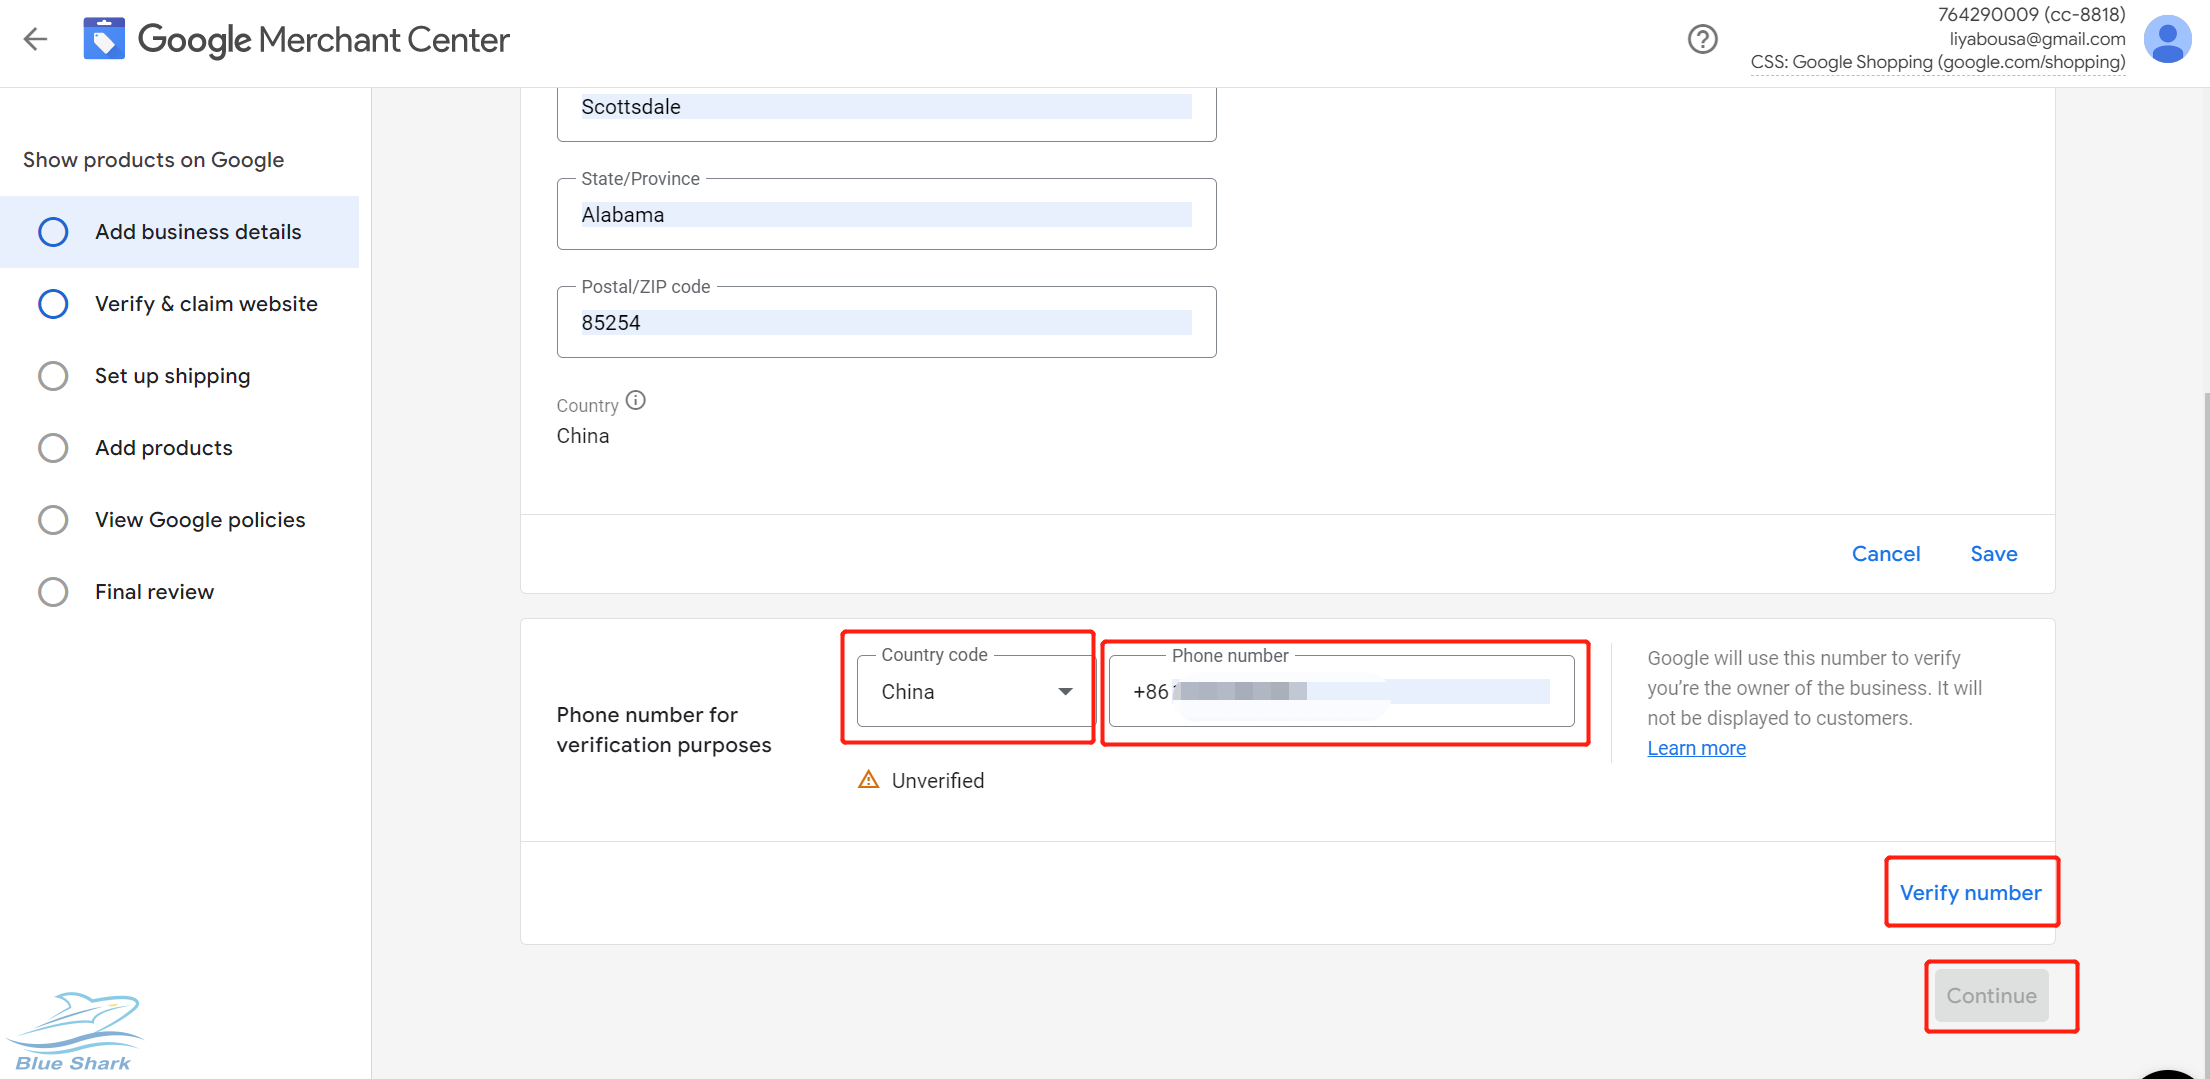Click the Unverified status text
This screenshot has width=2210, height=1079.
938,781
